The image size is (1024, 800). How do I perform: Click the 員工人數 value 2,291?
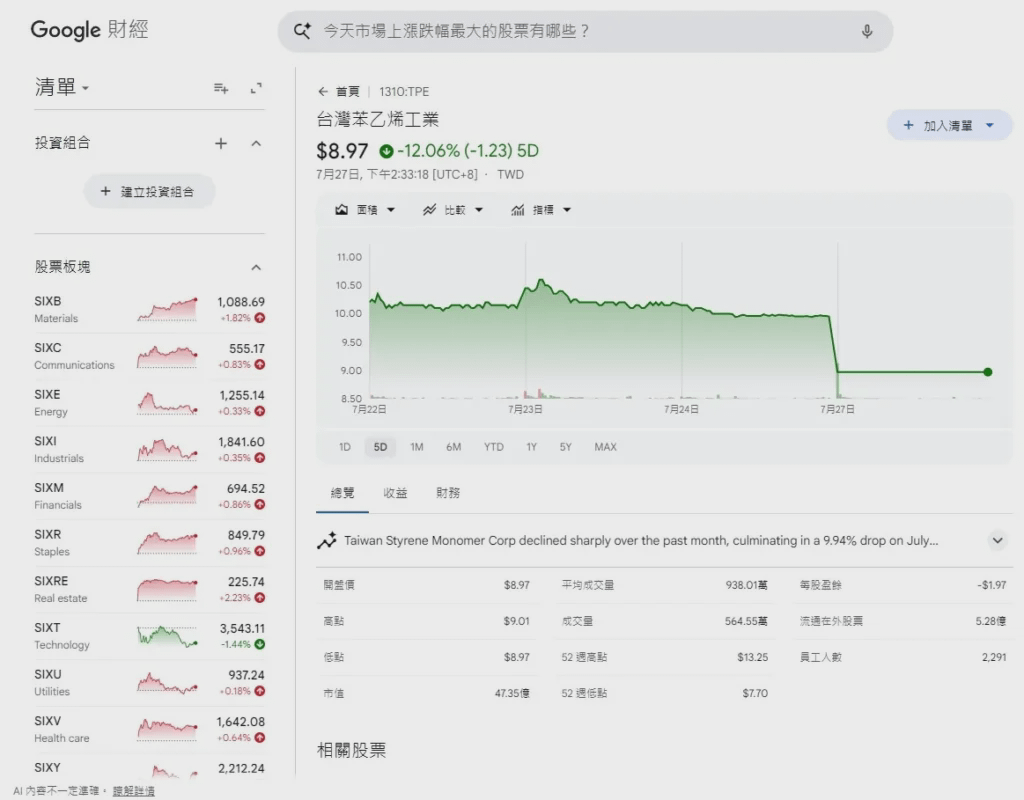pos(994,657)
